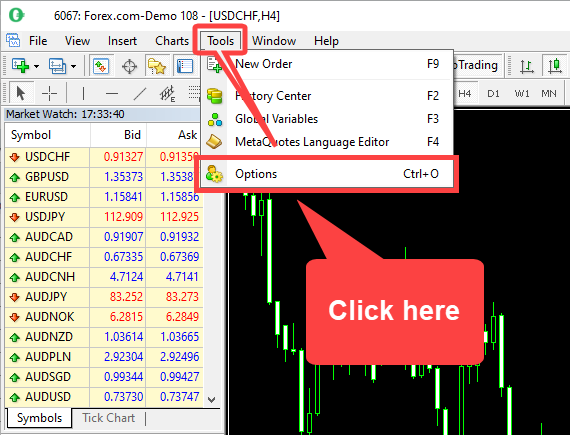Expand the New Chart dropdown arrow
The height and width of the screenshot is (435, 570).
(36, 66)
